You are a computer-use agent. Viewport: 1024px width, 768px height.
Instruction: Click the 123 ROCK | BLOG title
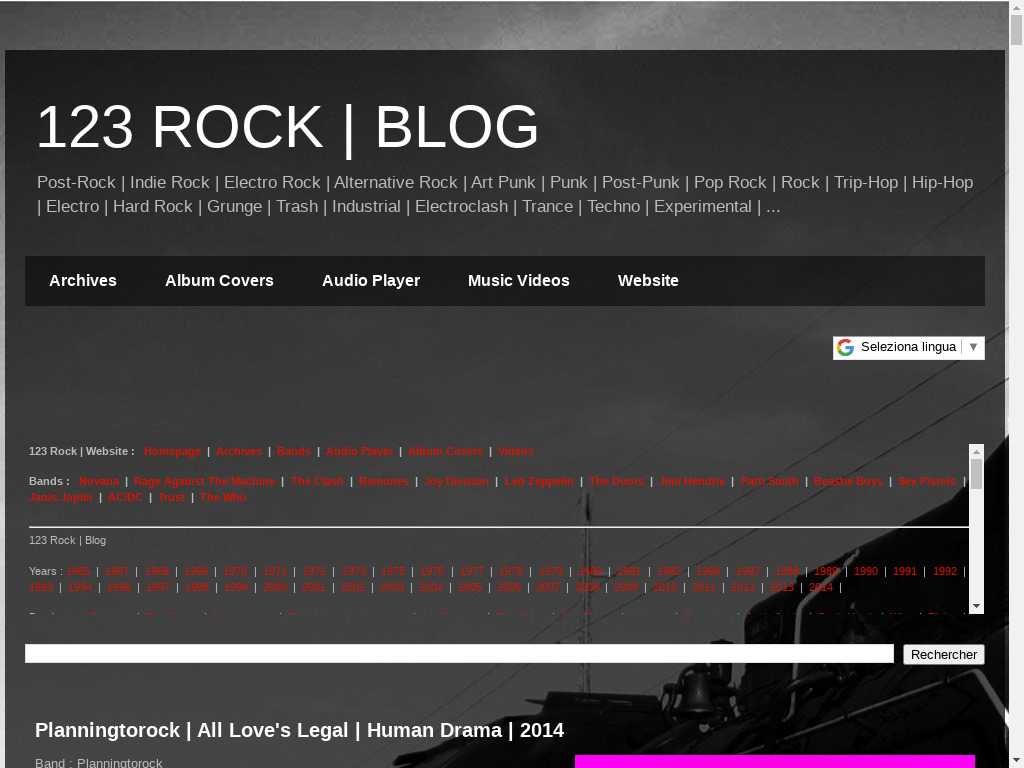[288, 127]
